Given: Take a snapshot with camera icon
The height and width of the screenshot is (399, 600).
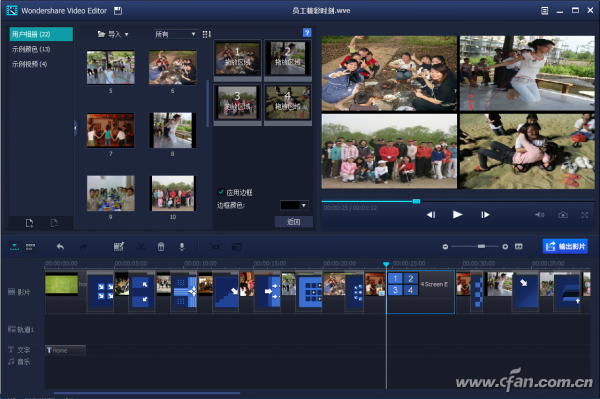Looking at the screenshot, I should (563, 215).
